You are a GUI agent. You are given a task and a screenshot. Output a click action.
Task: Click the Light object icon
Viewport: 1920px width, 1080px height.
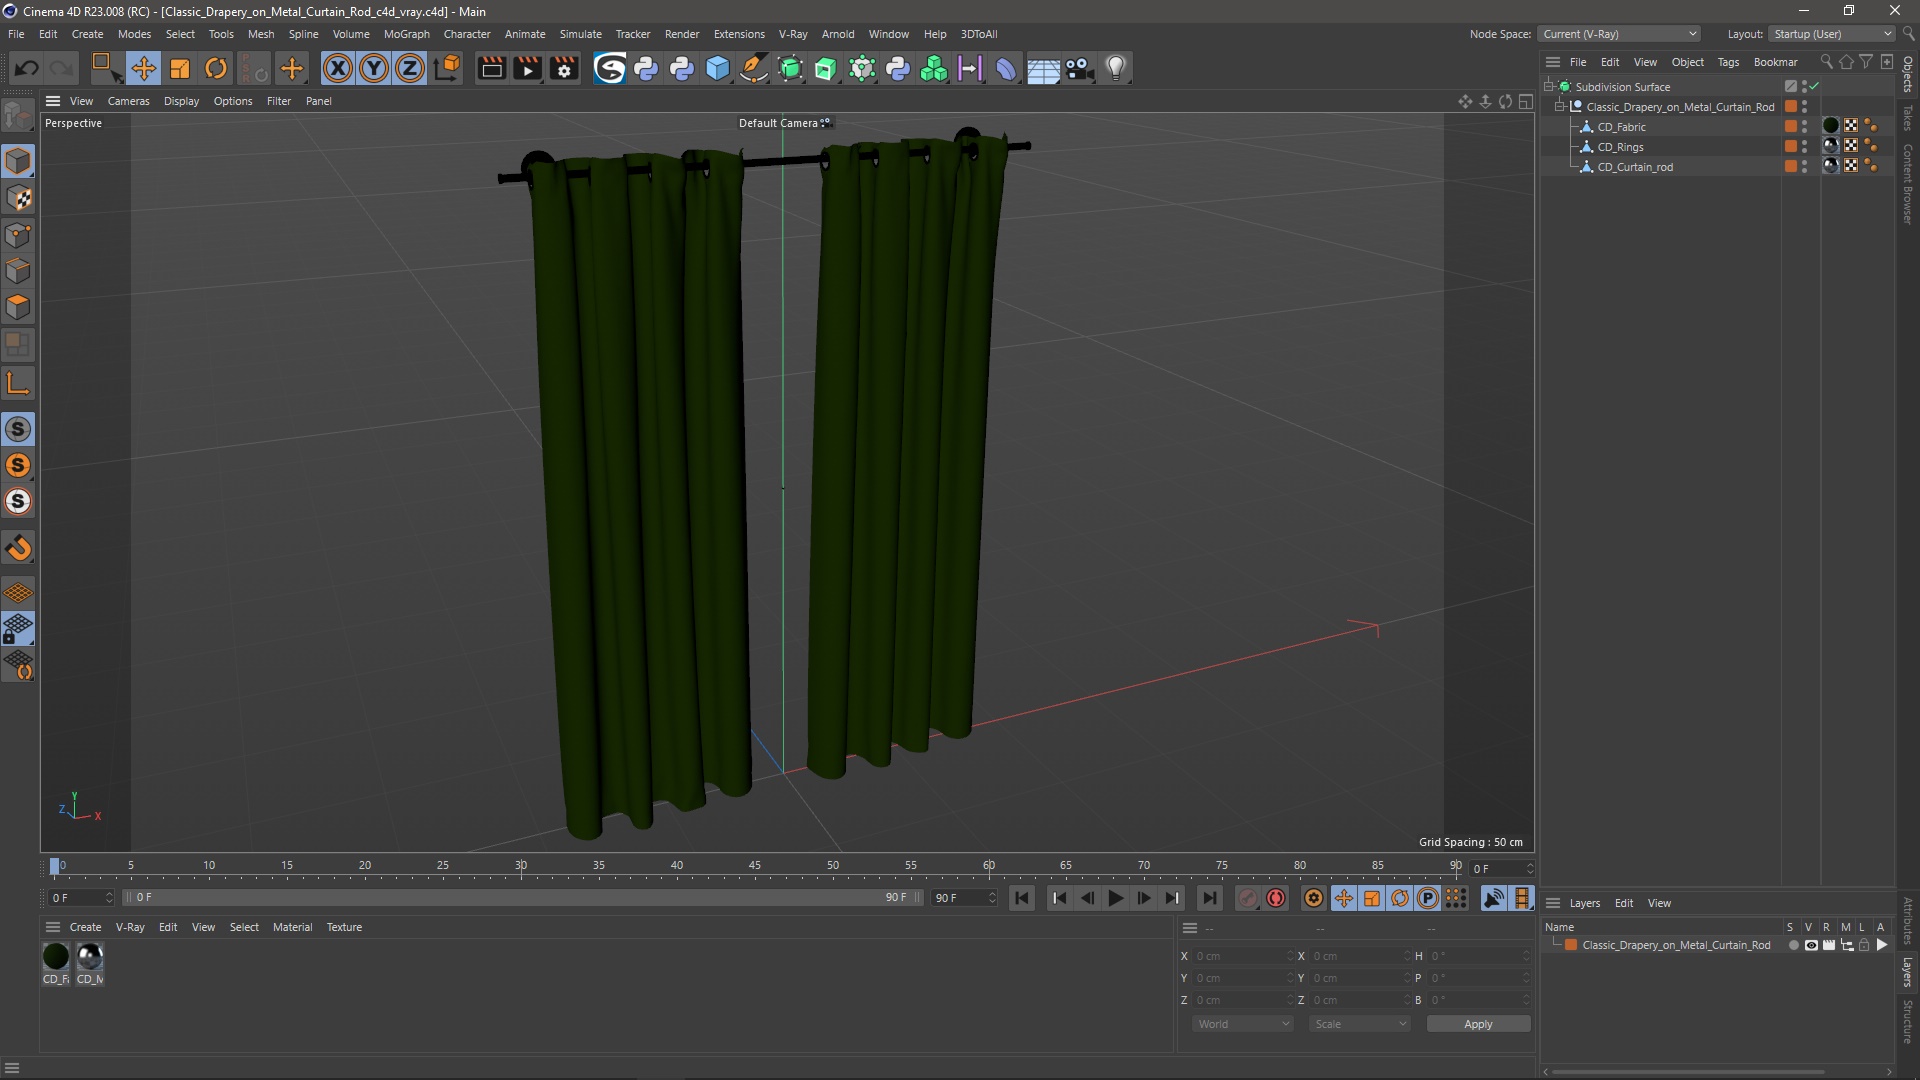(x=1116, y=68)
